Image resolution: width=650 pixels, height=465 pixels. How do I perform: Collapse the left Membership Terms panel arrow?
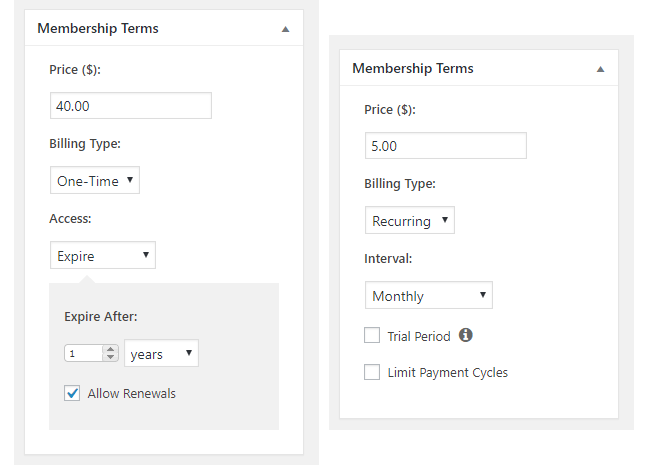pyautogui.click(x=285, y=29)
